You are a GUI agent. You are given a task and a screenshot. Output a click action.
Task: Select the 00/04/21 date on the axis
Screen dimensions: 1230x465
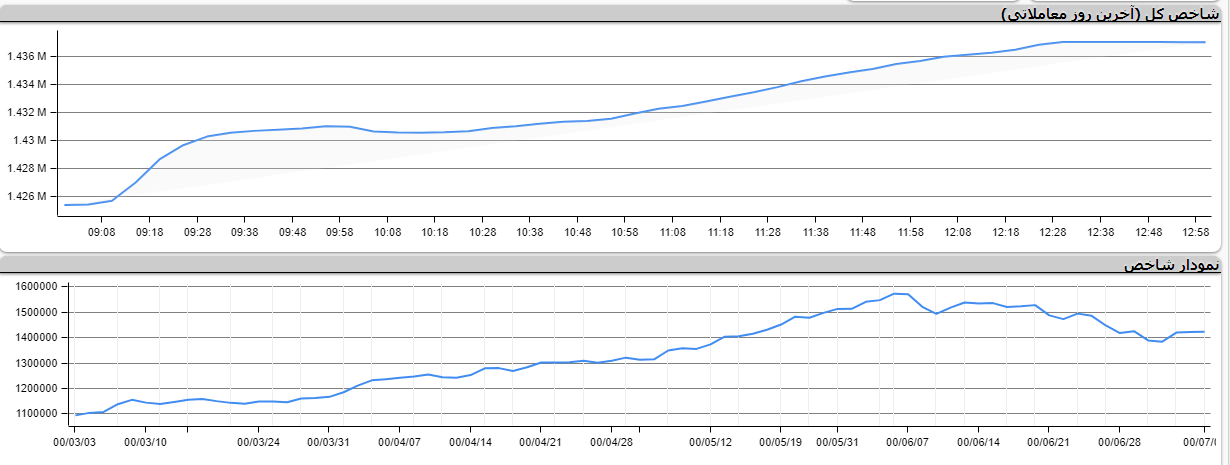pos(540,441)
